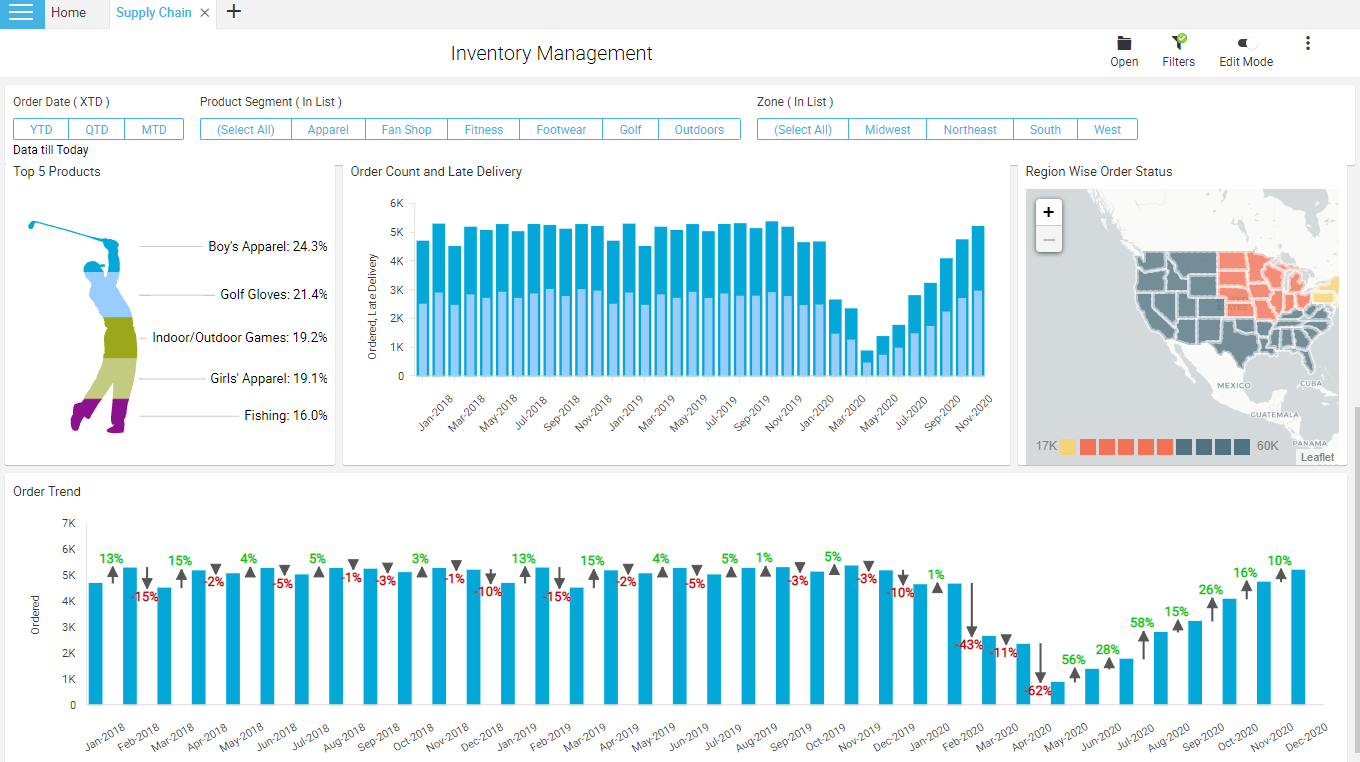Zoom out on the region map
This screenshot has height=762, width=1360.
pos(1048,238)
